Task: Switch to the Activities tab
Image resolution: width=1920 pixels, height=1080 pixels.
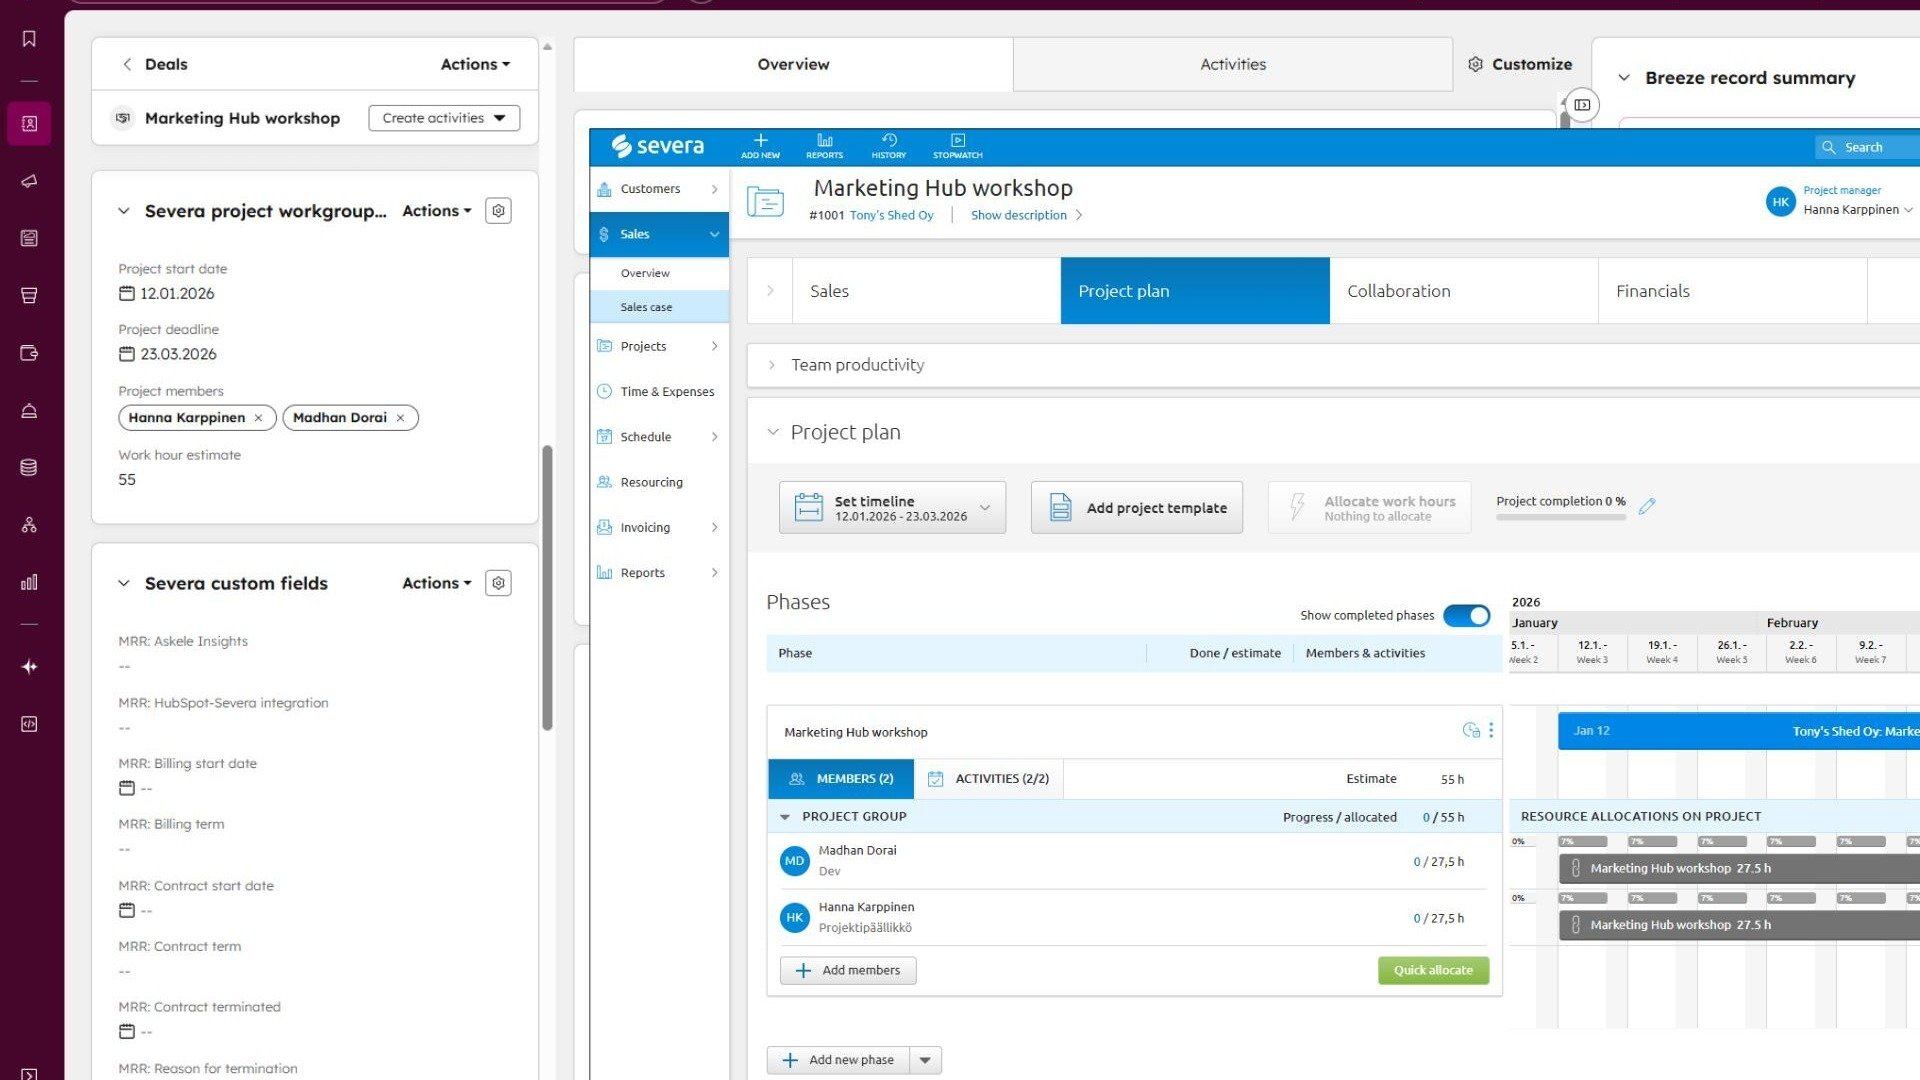Action: [1232, 64]
